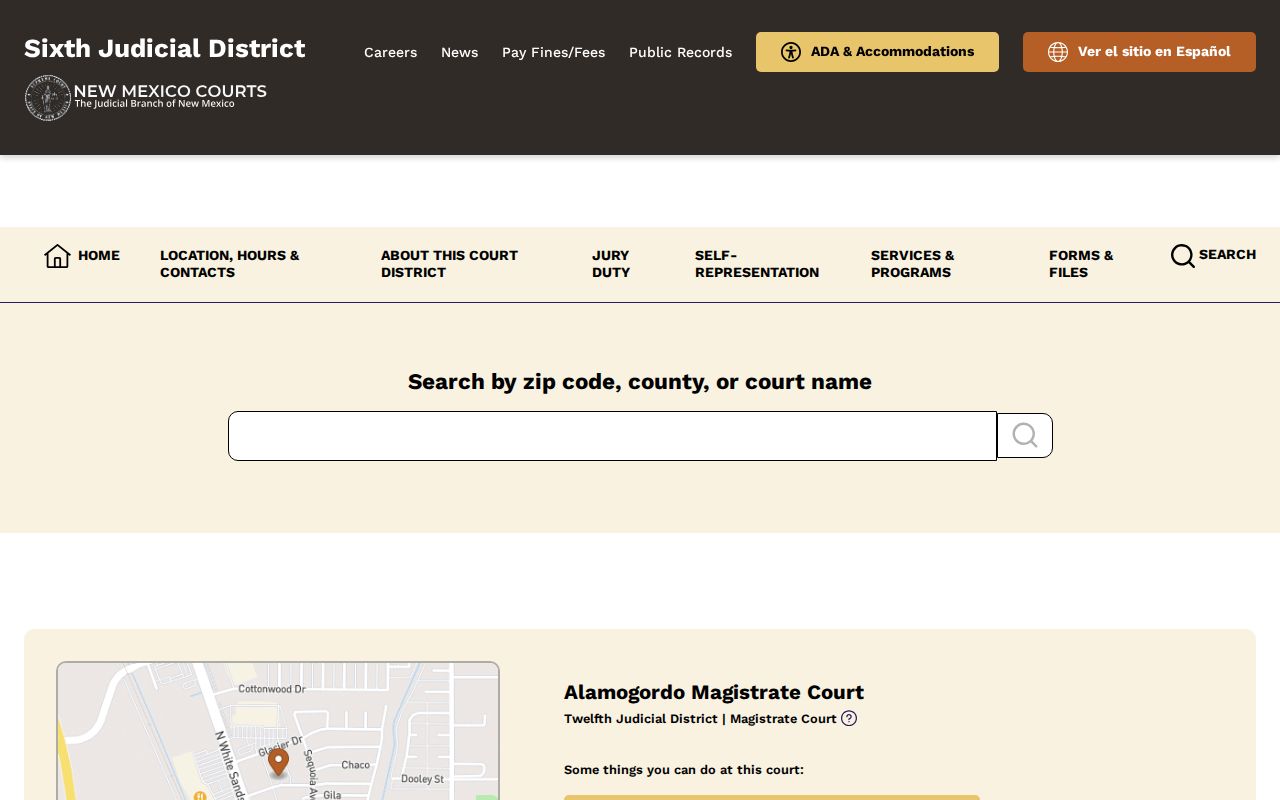Screen dimensions: 1280x800
Task: Click Sixth Judicial District site title
Action: [x=165, y=48]
